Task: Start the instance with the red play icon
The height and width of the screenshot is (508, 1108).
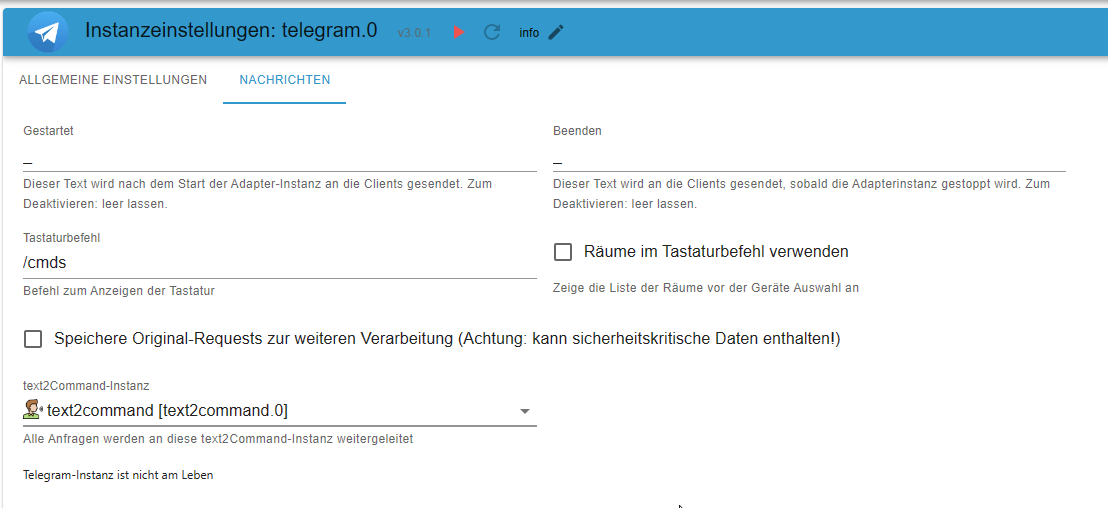Action: (459, 32)
